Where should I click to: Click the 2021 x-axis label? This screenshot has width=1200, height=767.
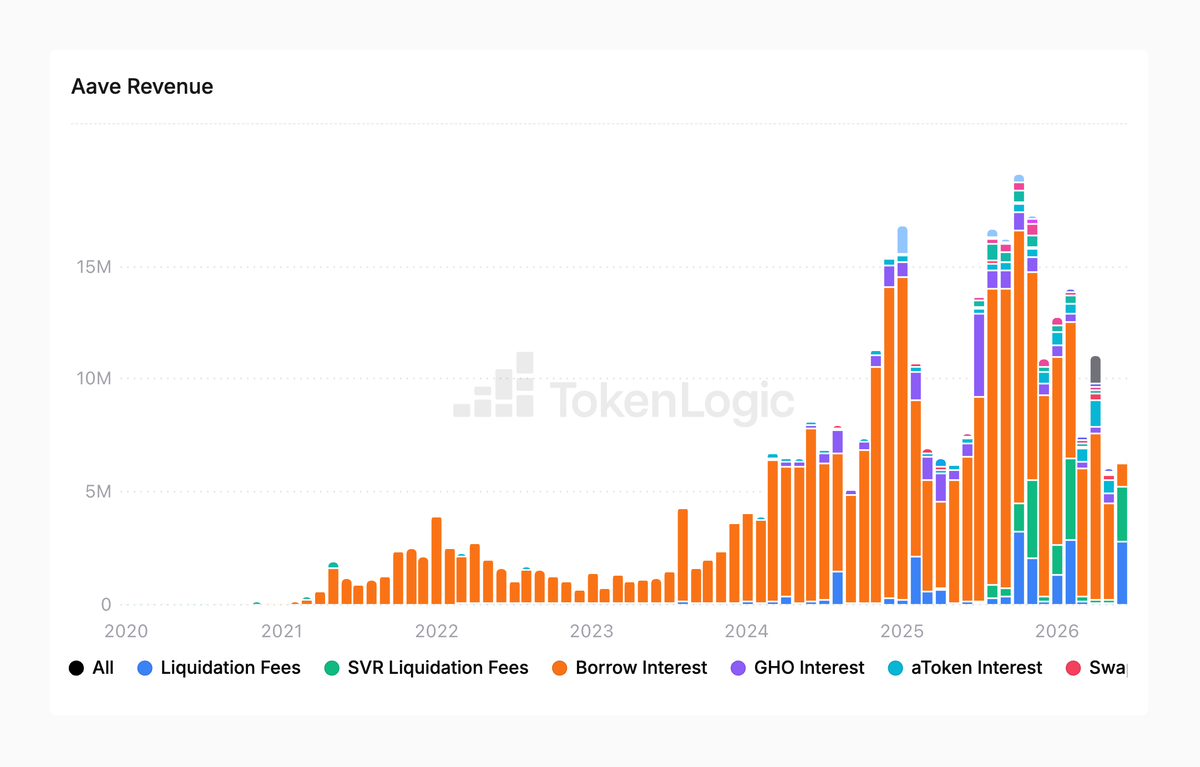281,631
